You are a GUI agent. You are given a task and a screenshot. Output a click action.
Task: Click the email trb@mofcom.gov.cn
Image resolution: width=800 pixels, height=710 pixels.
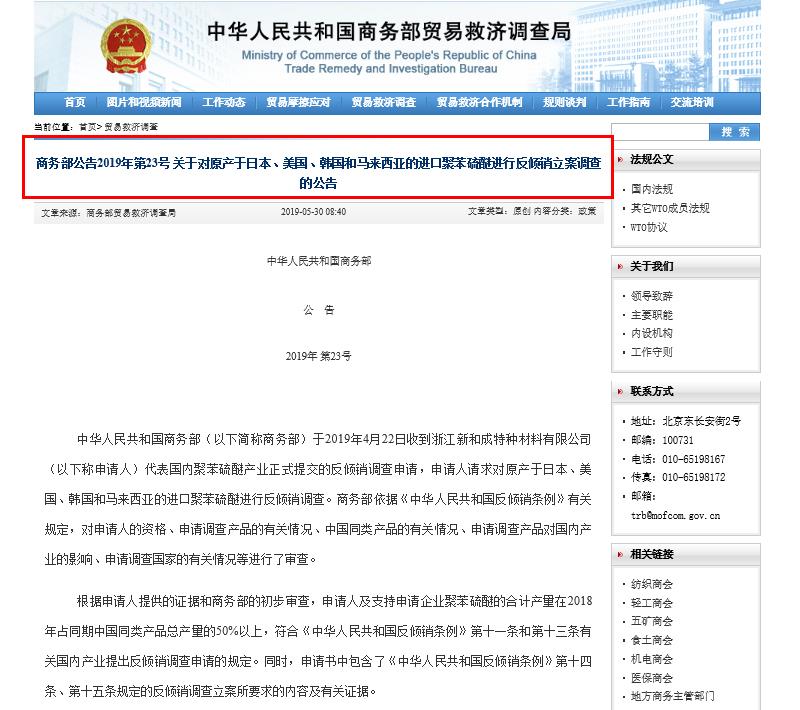tap(676, 515)
